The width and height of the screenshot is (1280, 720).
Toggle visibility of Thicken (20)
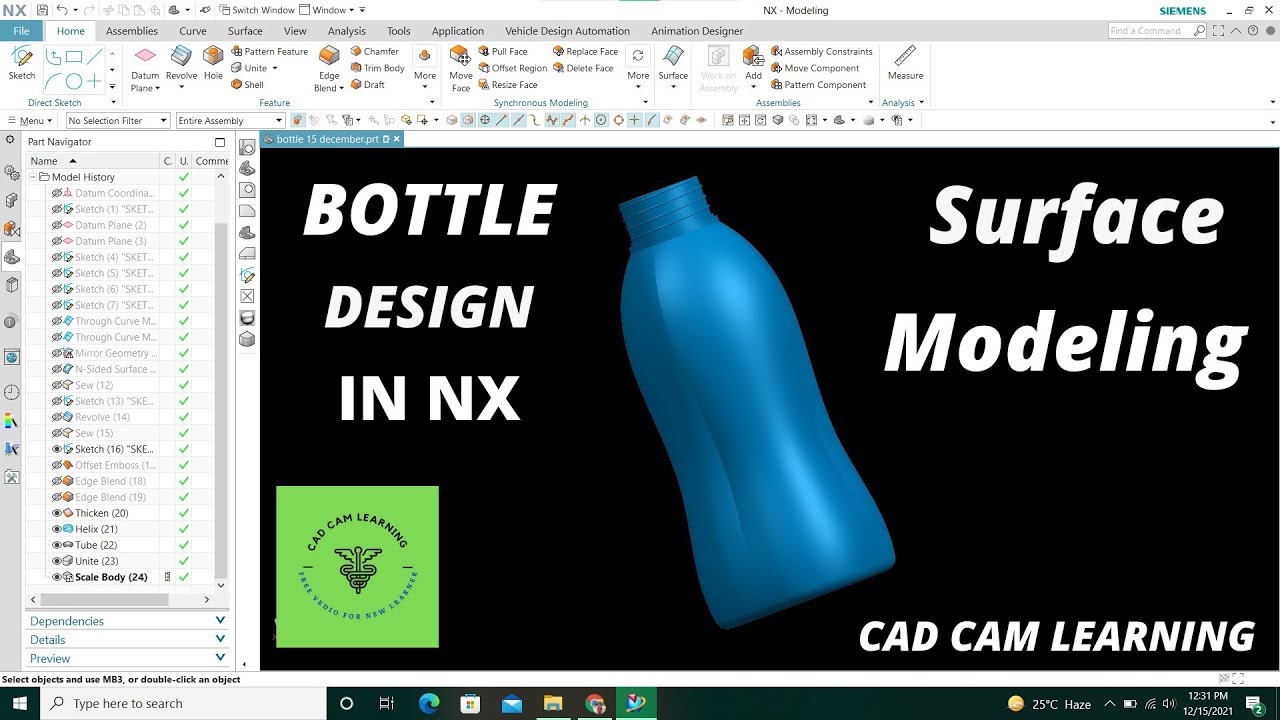pos(57,513)
